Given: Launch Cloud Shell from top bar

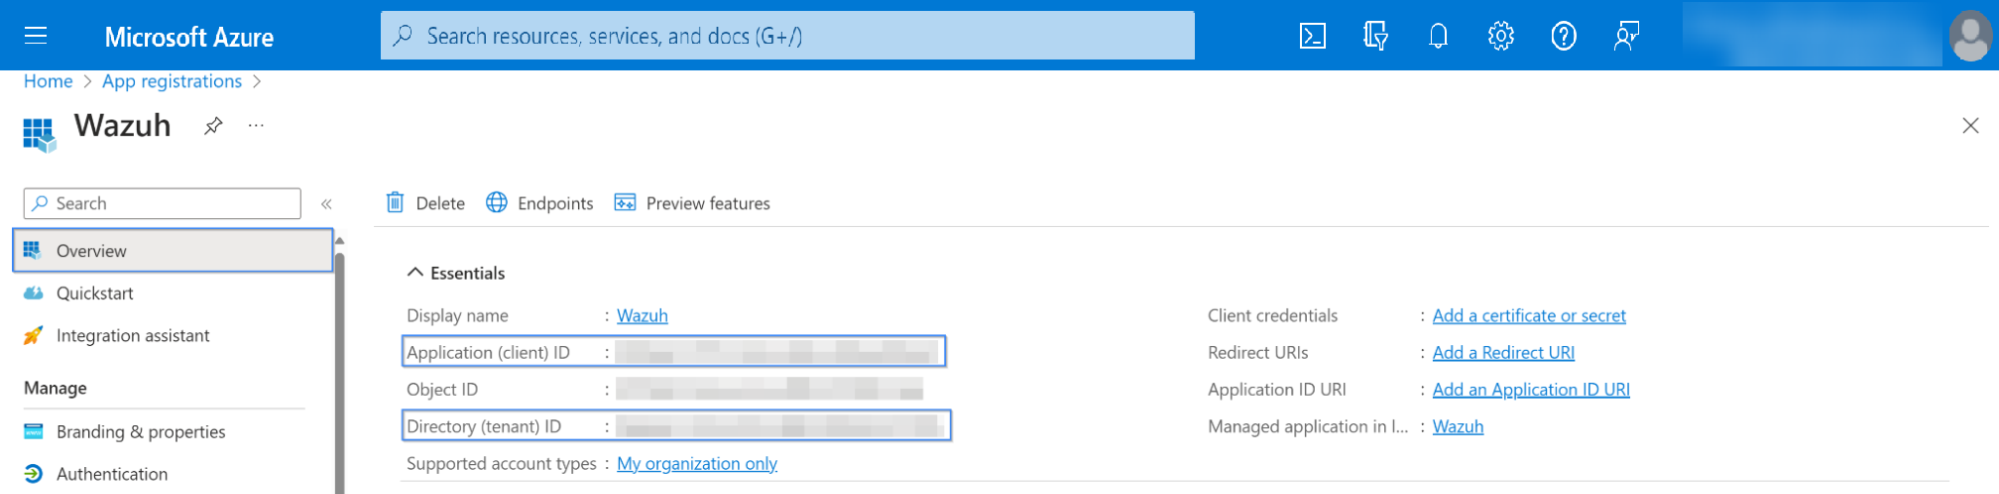Looking at the screenshot, I should pyautogui.click(x=1312, y=36).
